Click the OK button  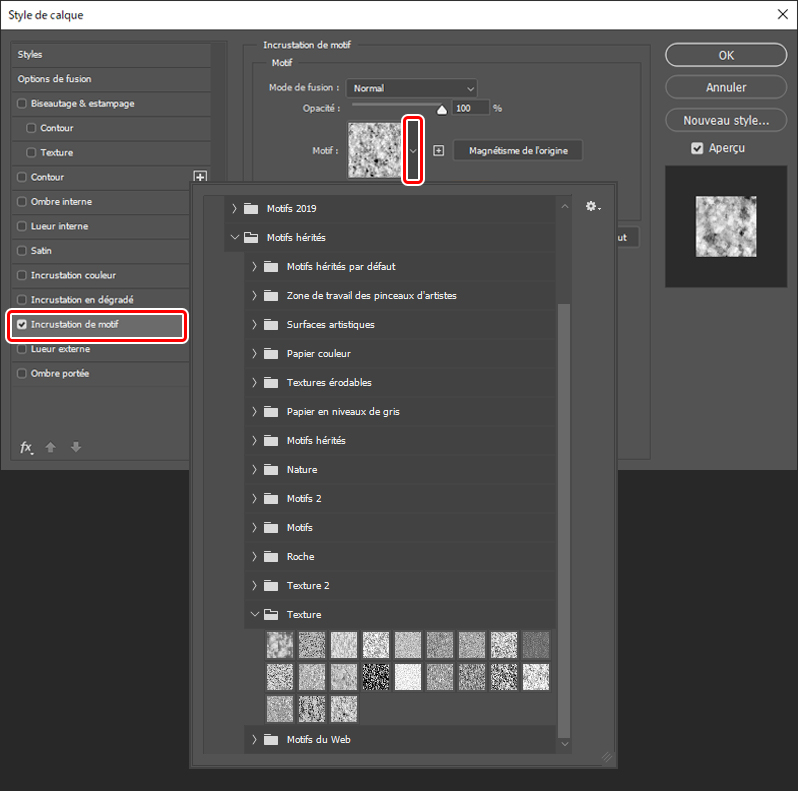pos(726,55)
